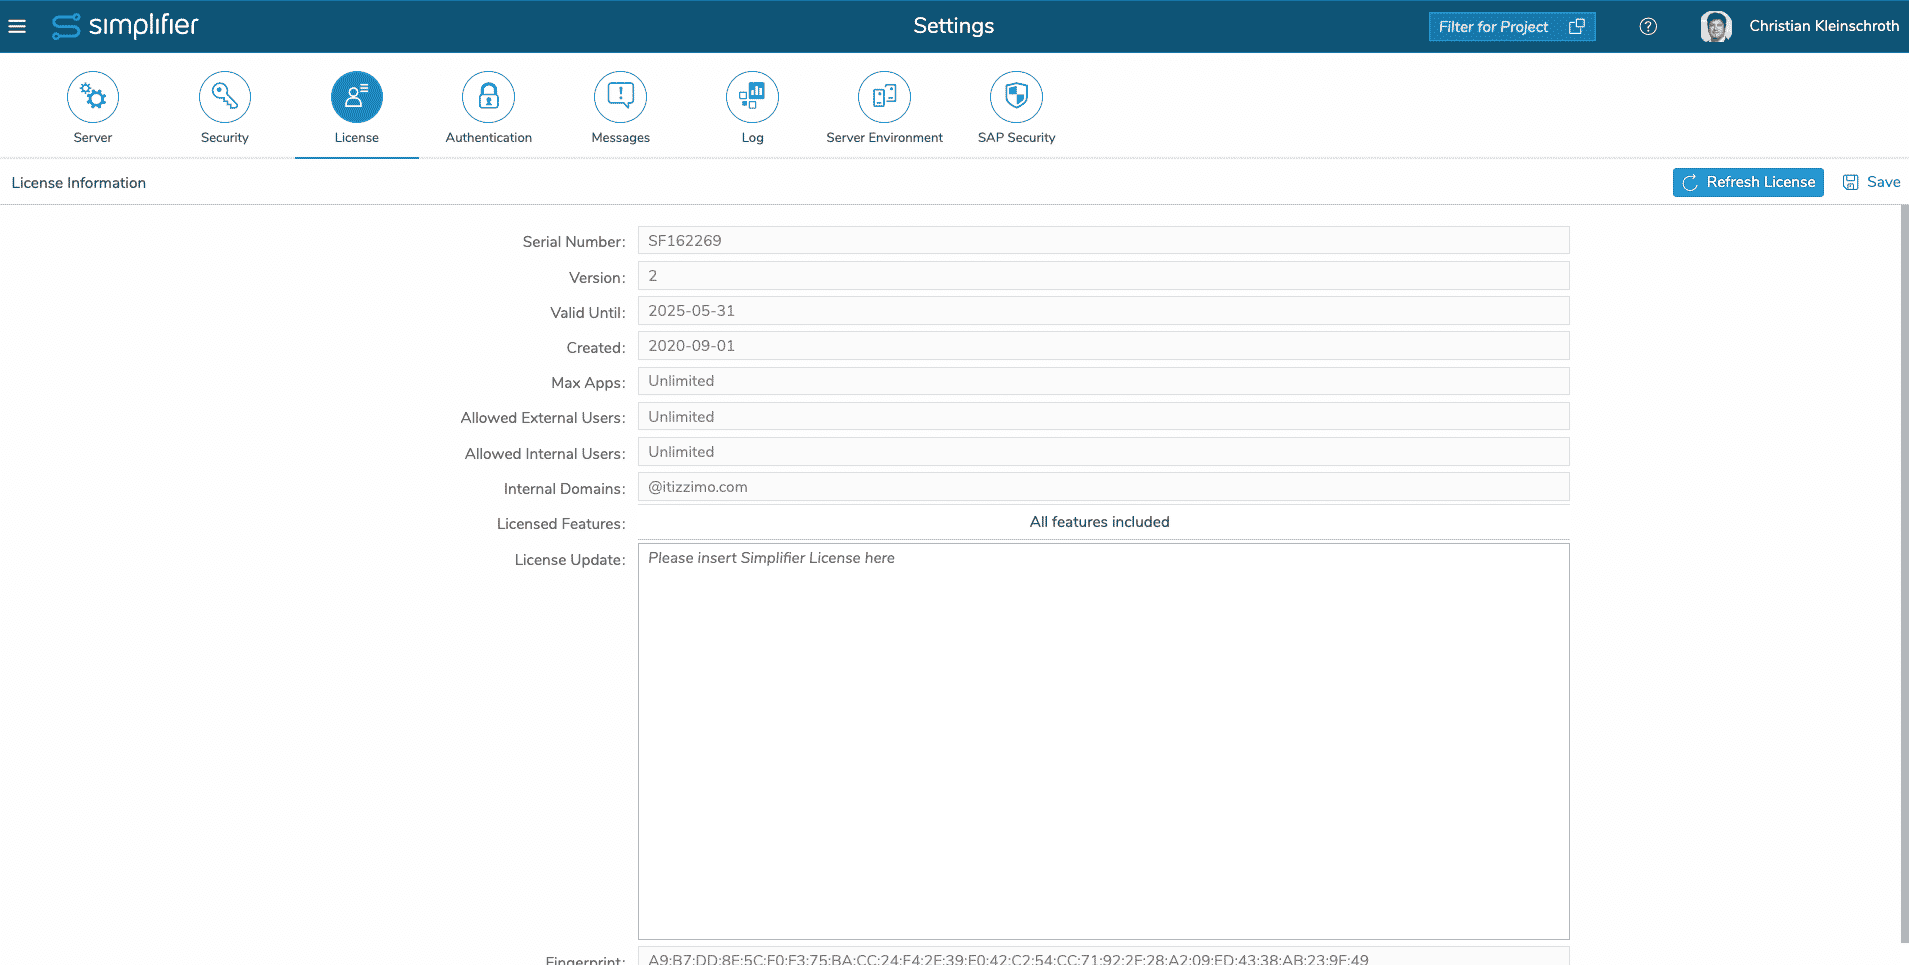
Task: Click the License Update text area
Action: click(x=1104, y=741)
